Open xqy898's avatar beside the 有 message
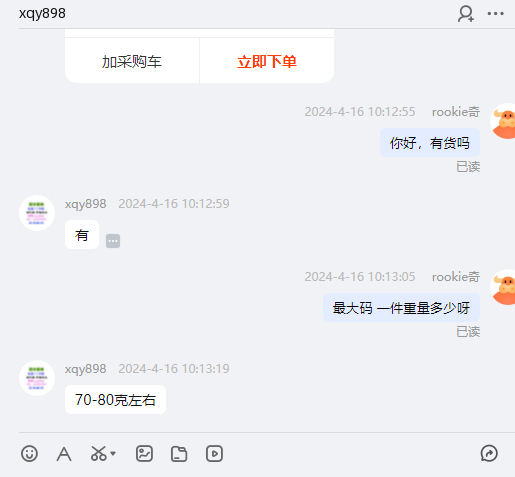Viewport: 515px width, 477px height. click(37, 213)
